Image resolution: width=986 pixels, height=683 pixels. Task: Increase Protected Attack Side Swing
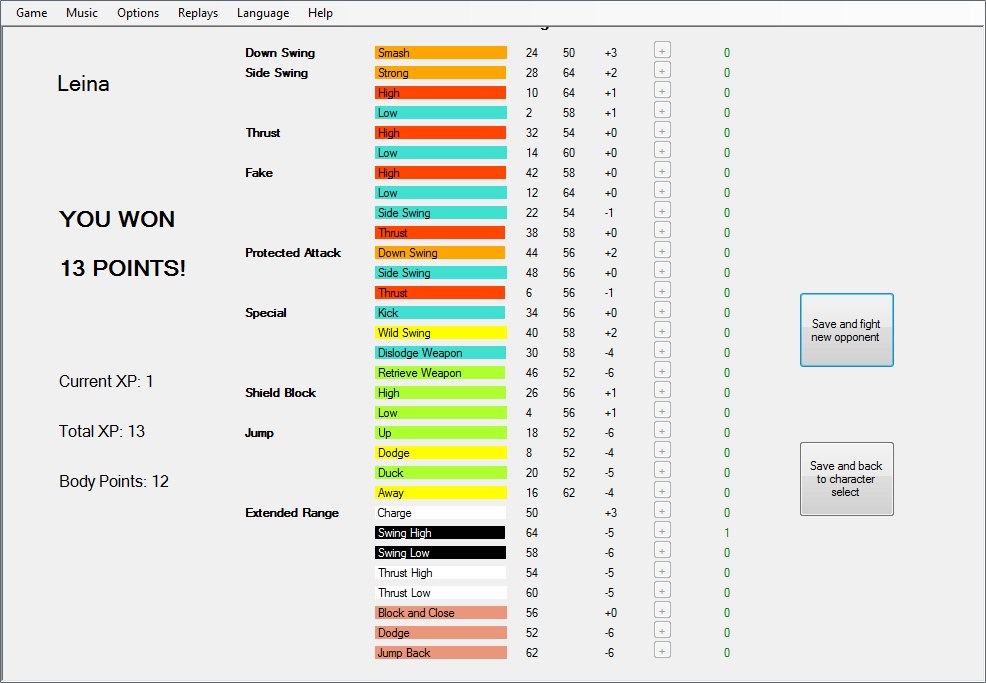point(662,270)
